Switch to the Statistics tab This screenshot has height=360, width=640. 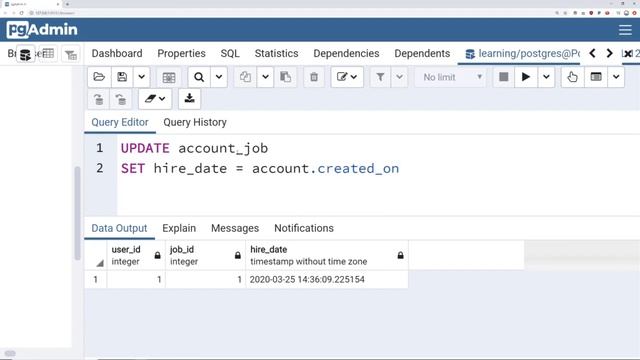(276, 53)
